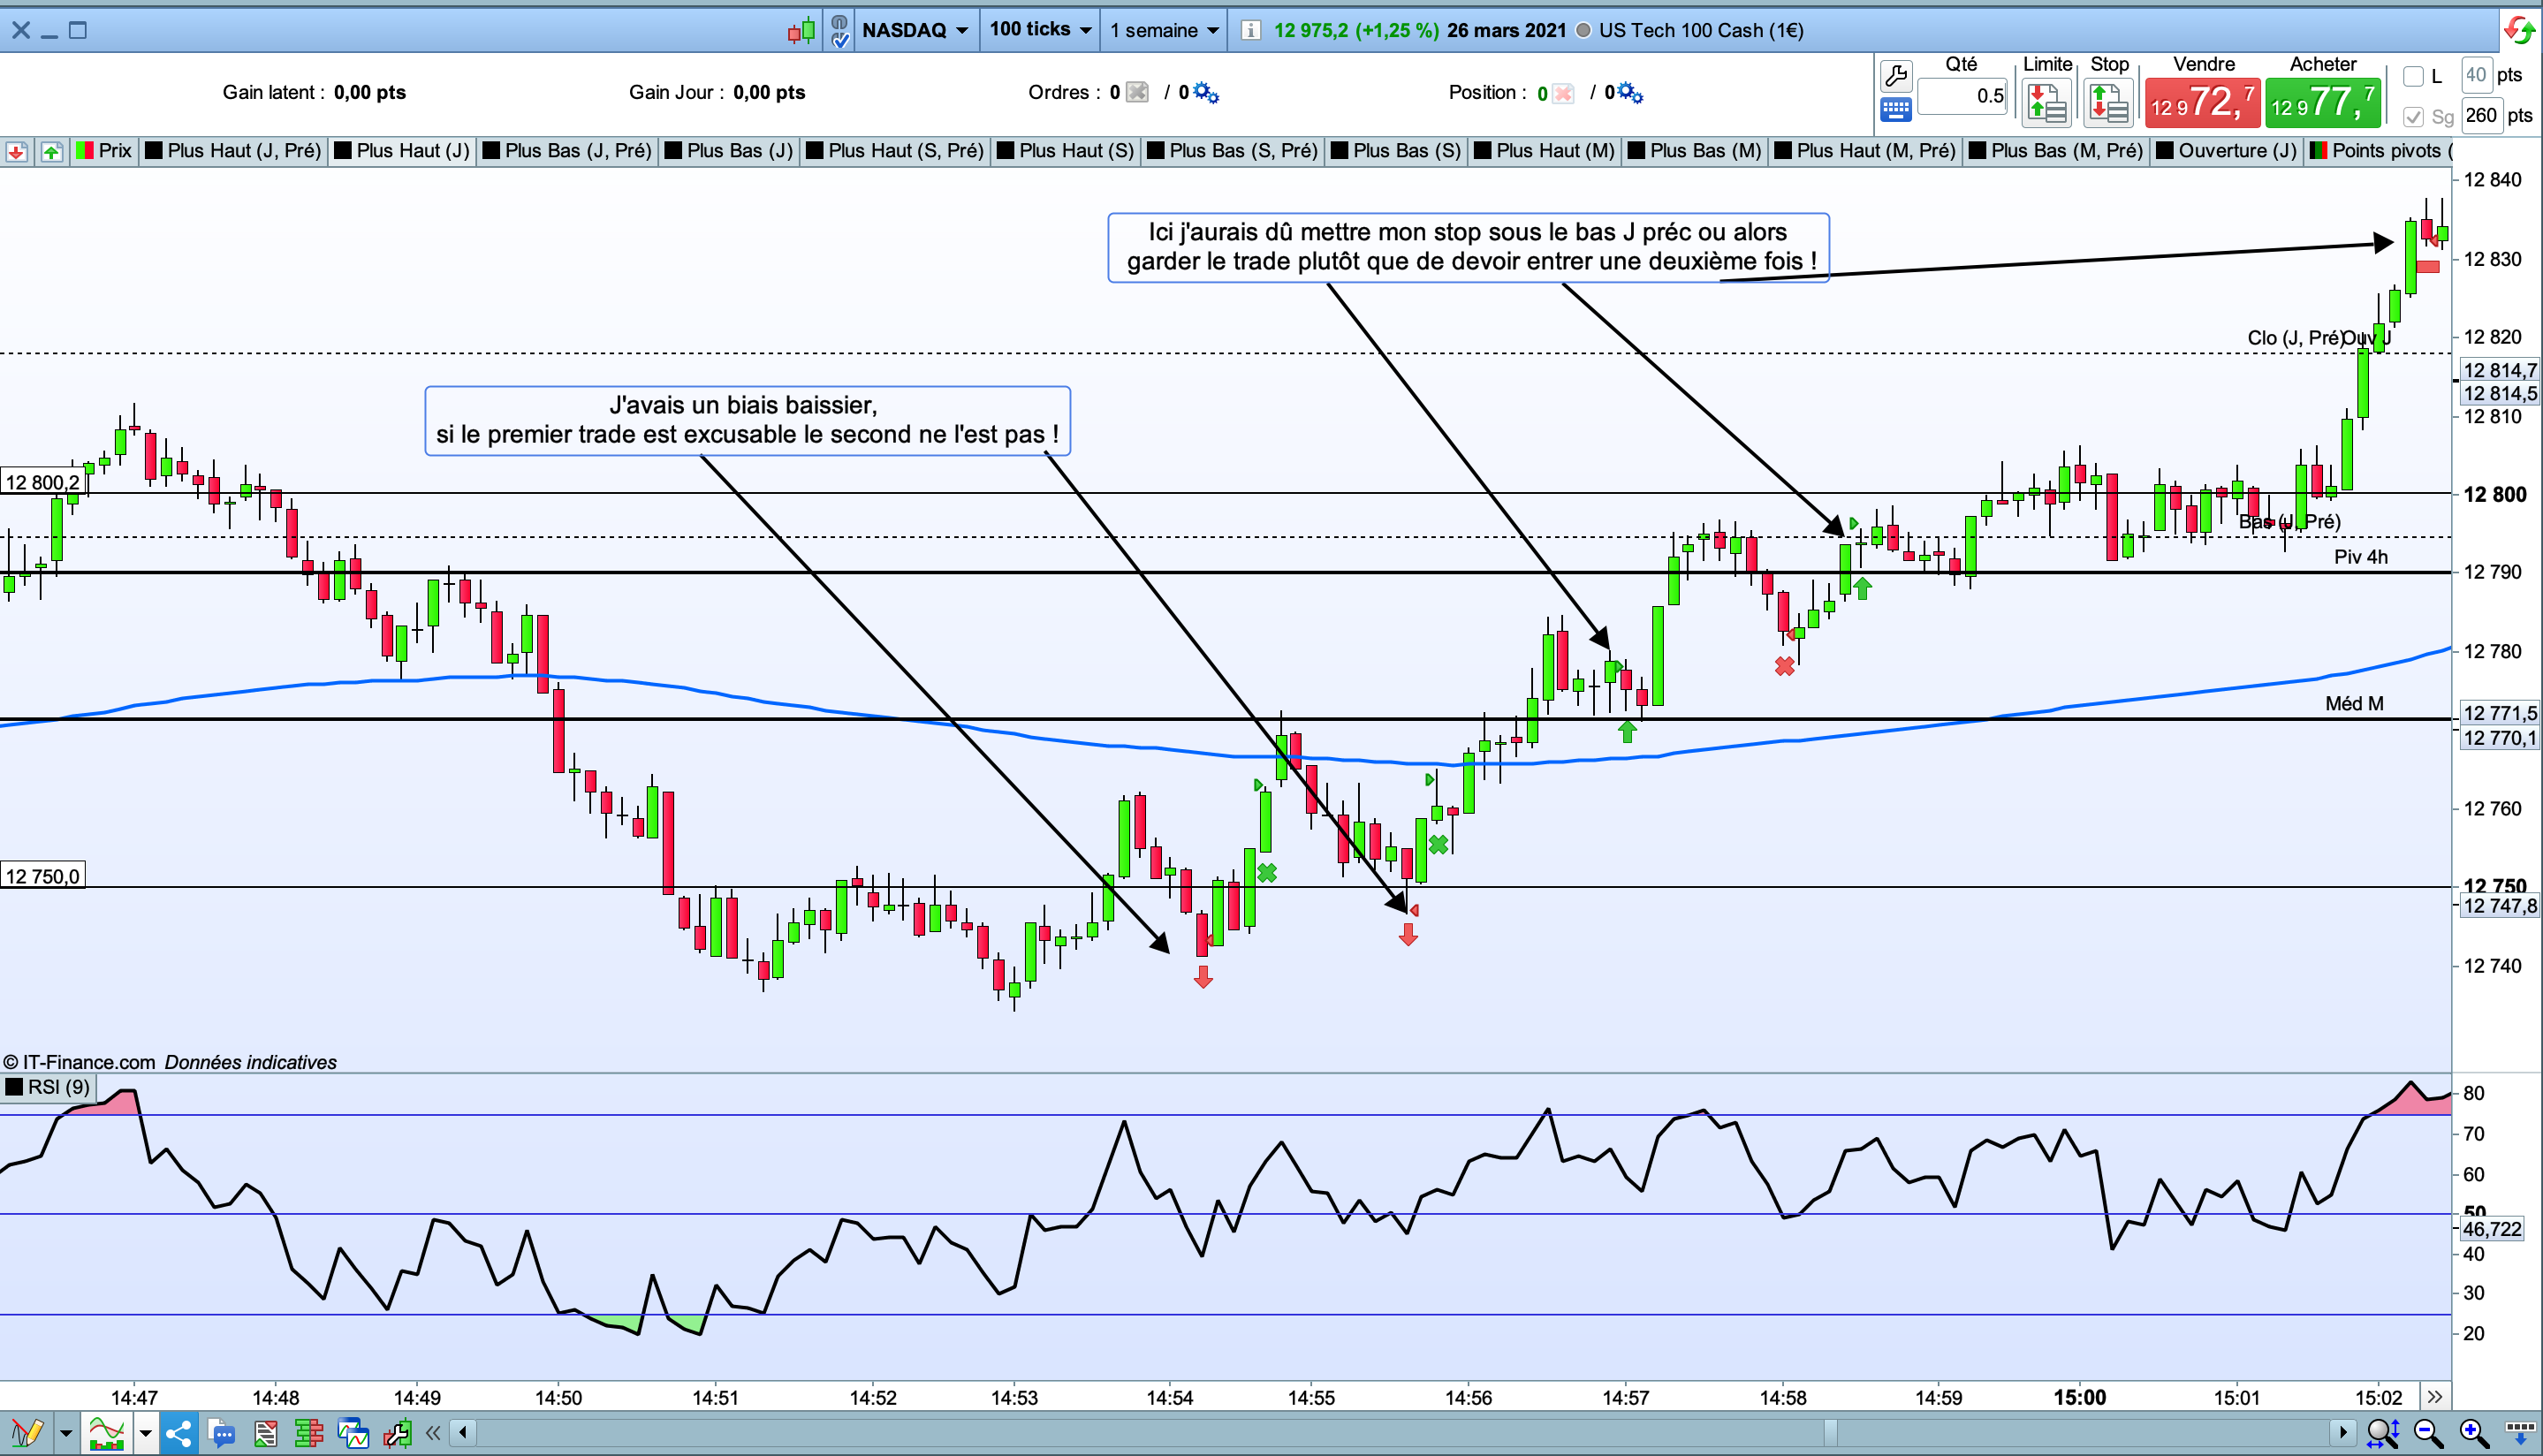Open the chat bubble icon
This screenshot has width=2543, height=1456.
[x=221, y=1433]
